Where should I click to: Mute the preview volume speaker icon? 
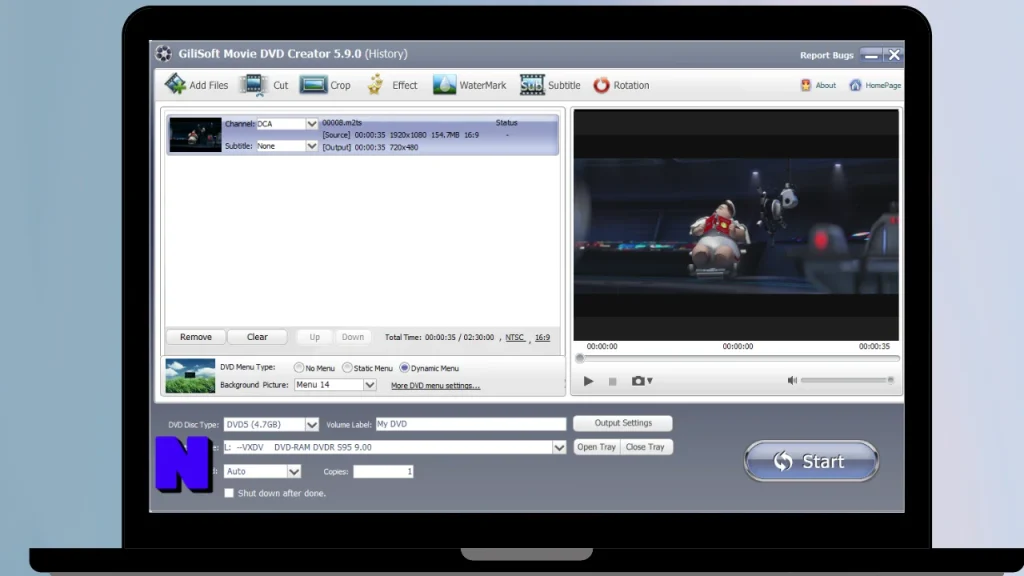(792, 380)
